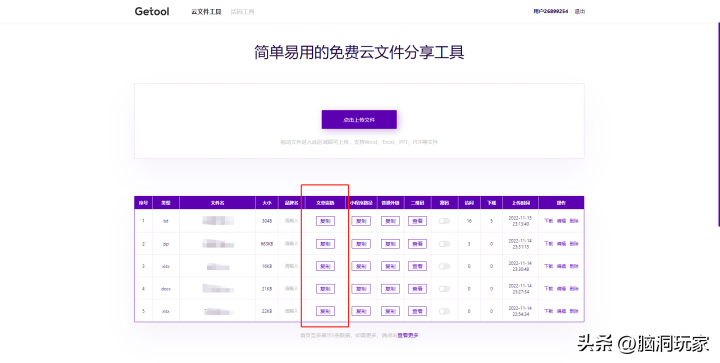View 二维码 (查看) for row 2
The height and width of the screenshot is (363, 720).
[417, 244]
